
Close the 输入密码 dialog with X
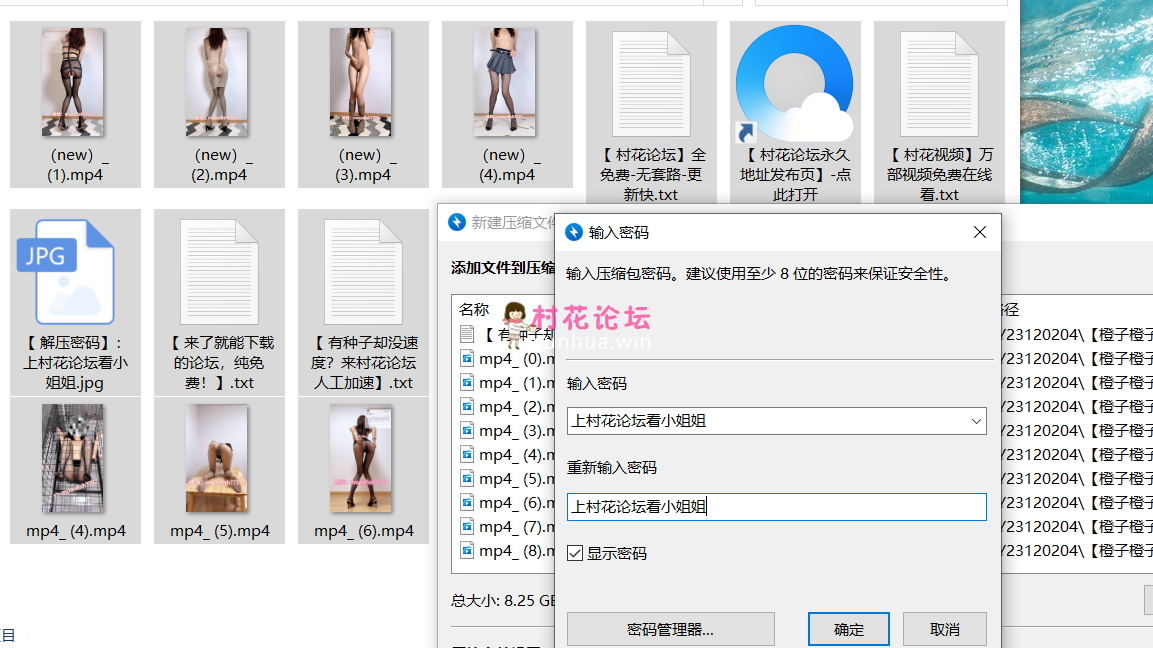point(979,232)
